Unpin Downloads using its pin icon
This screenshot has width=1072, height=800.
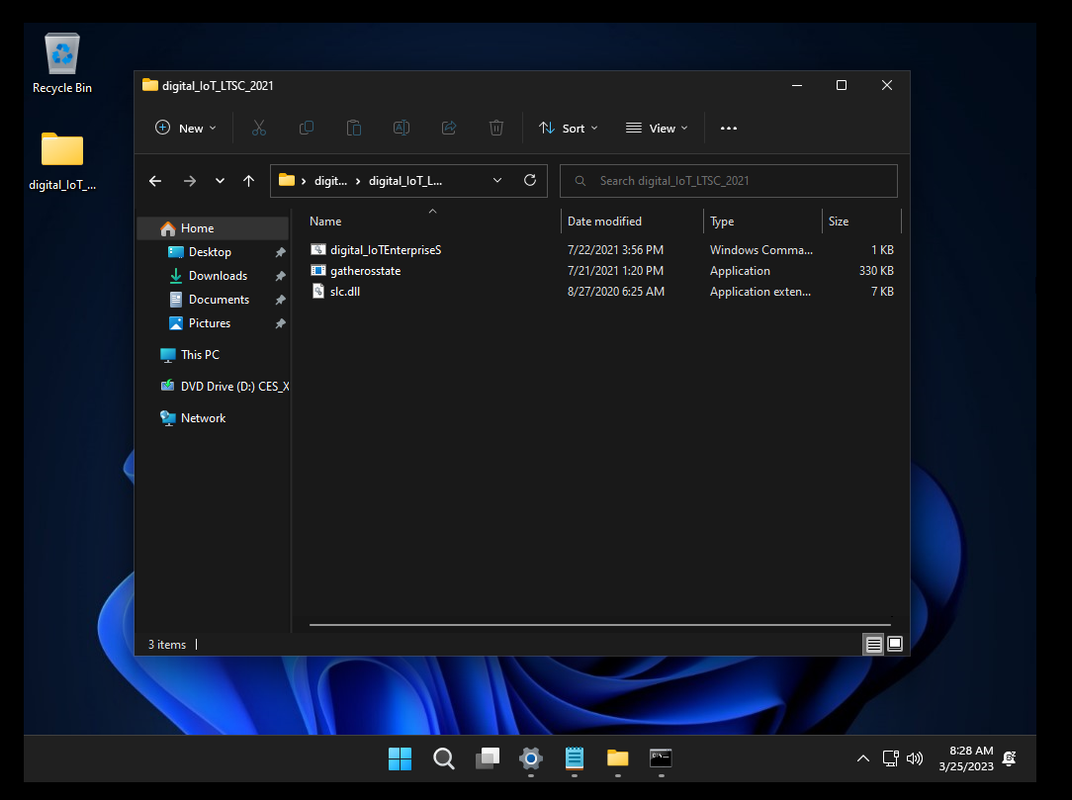coord(280,276)
